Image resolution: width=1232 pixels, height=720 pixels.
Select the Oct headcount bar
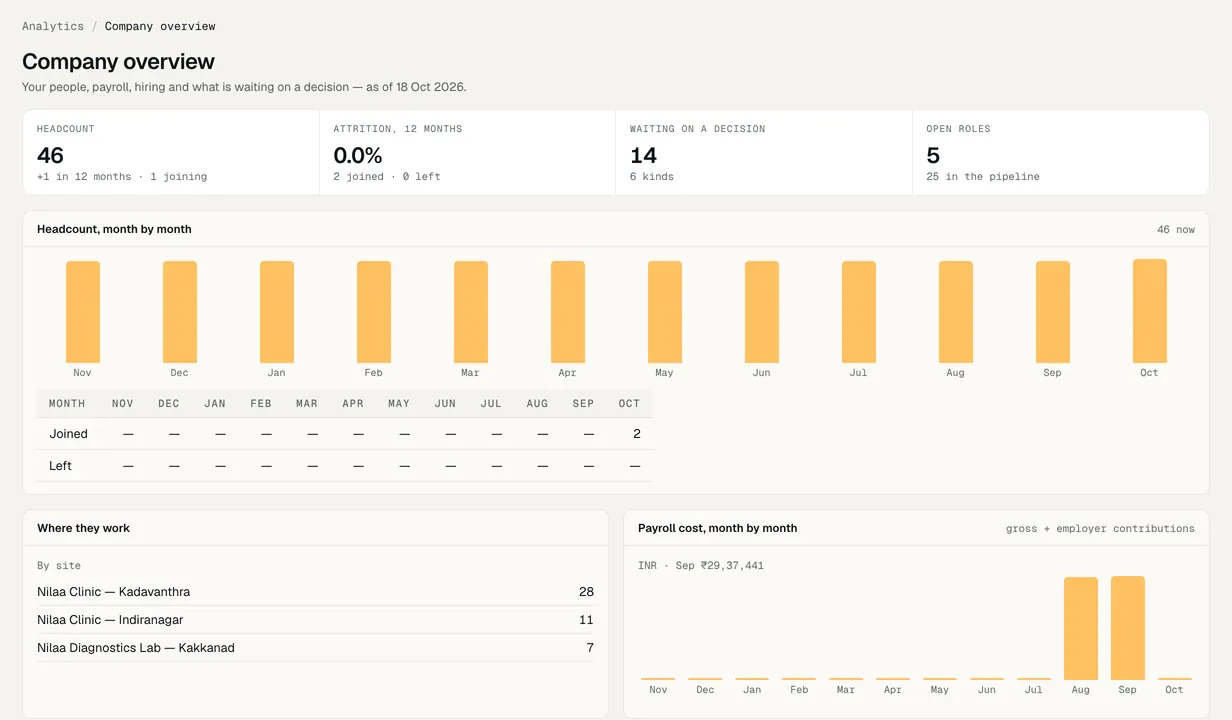tap(1150, 311)
